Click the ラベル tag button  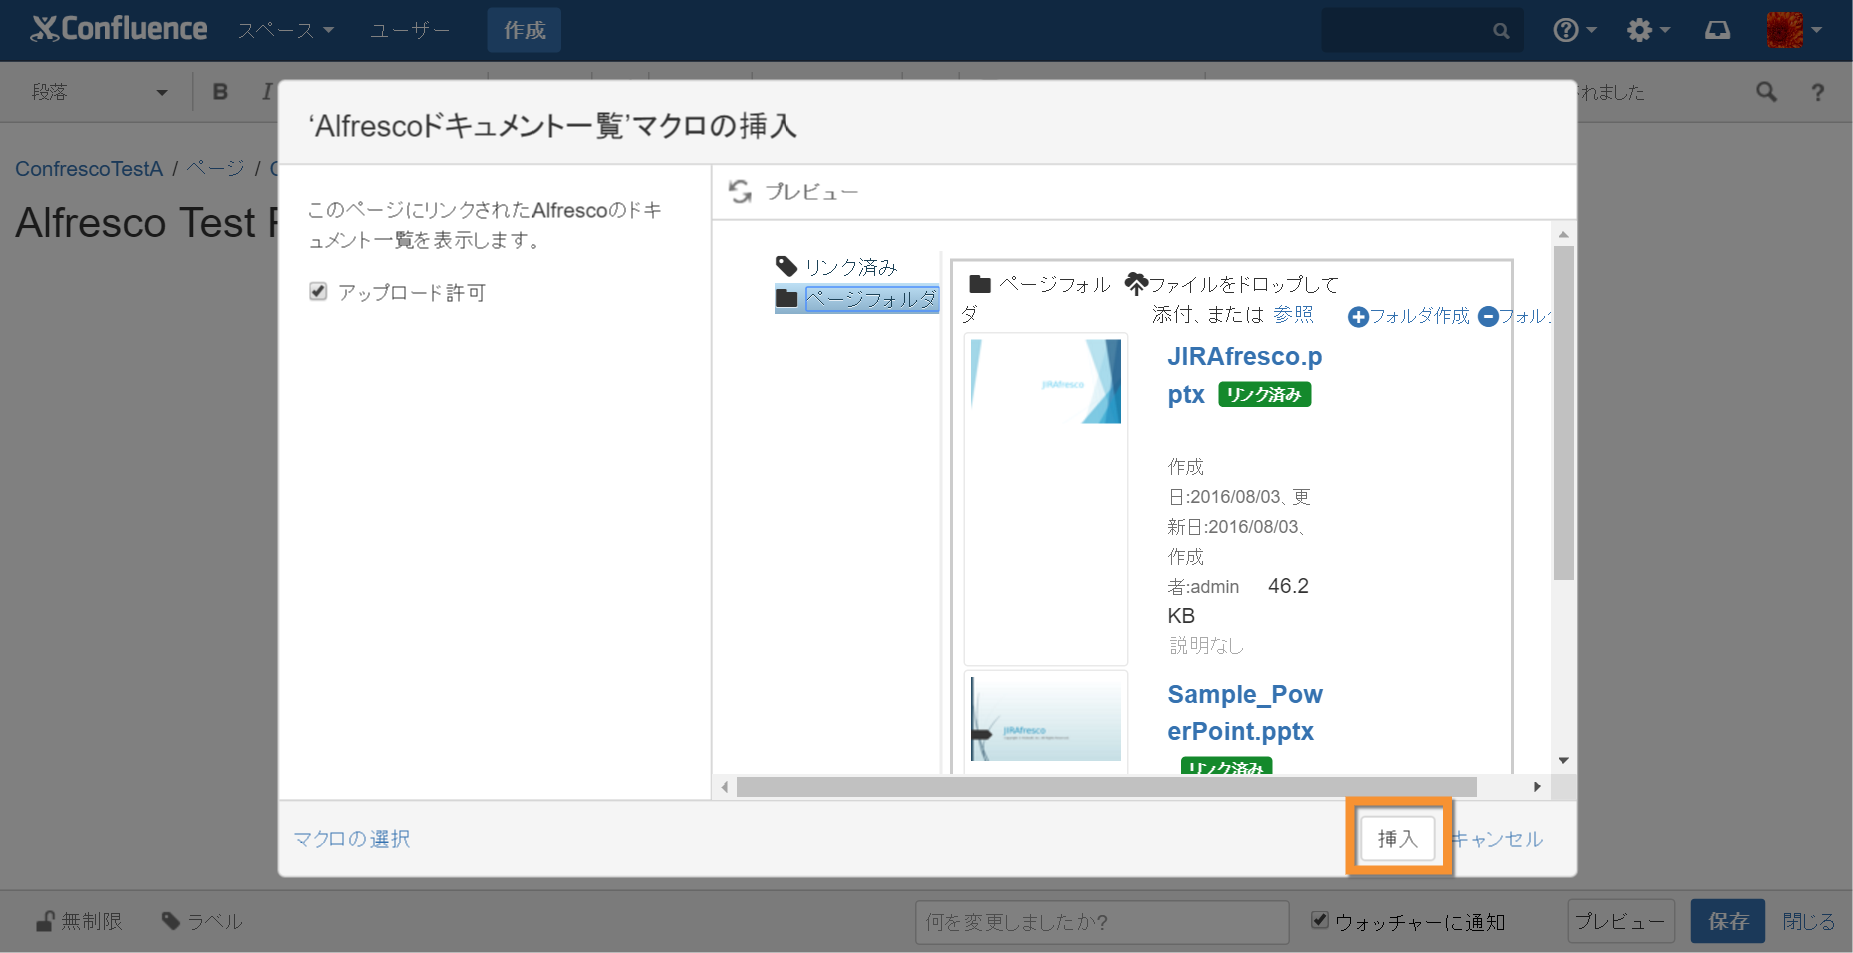pos(202,921)
